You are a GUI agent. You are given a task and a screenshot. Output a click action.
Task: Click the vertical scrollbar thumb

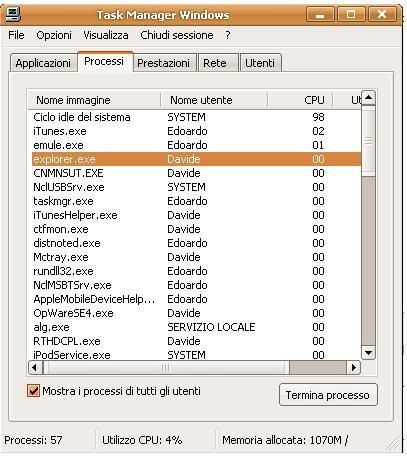pyautogui.click(x=368, y=141)
